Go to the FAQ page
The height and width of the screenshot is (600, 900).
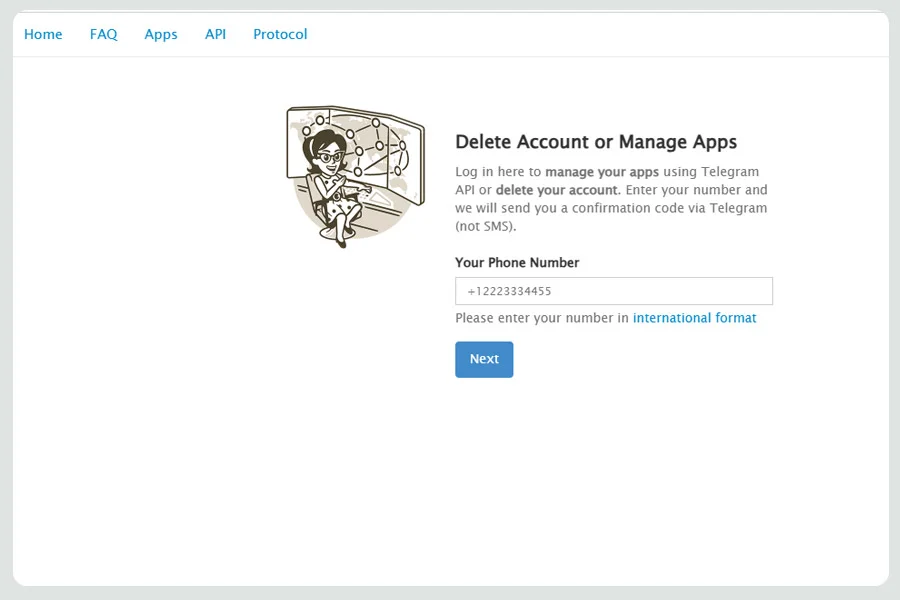(x=103, y=34)
